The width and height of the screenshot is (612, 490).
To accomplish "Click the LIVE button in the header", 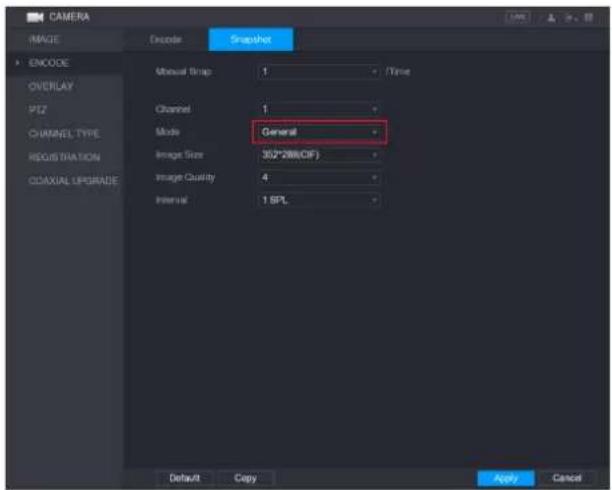I will coord(518,18).
